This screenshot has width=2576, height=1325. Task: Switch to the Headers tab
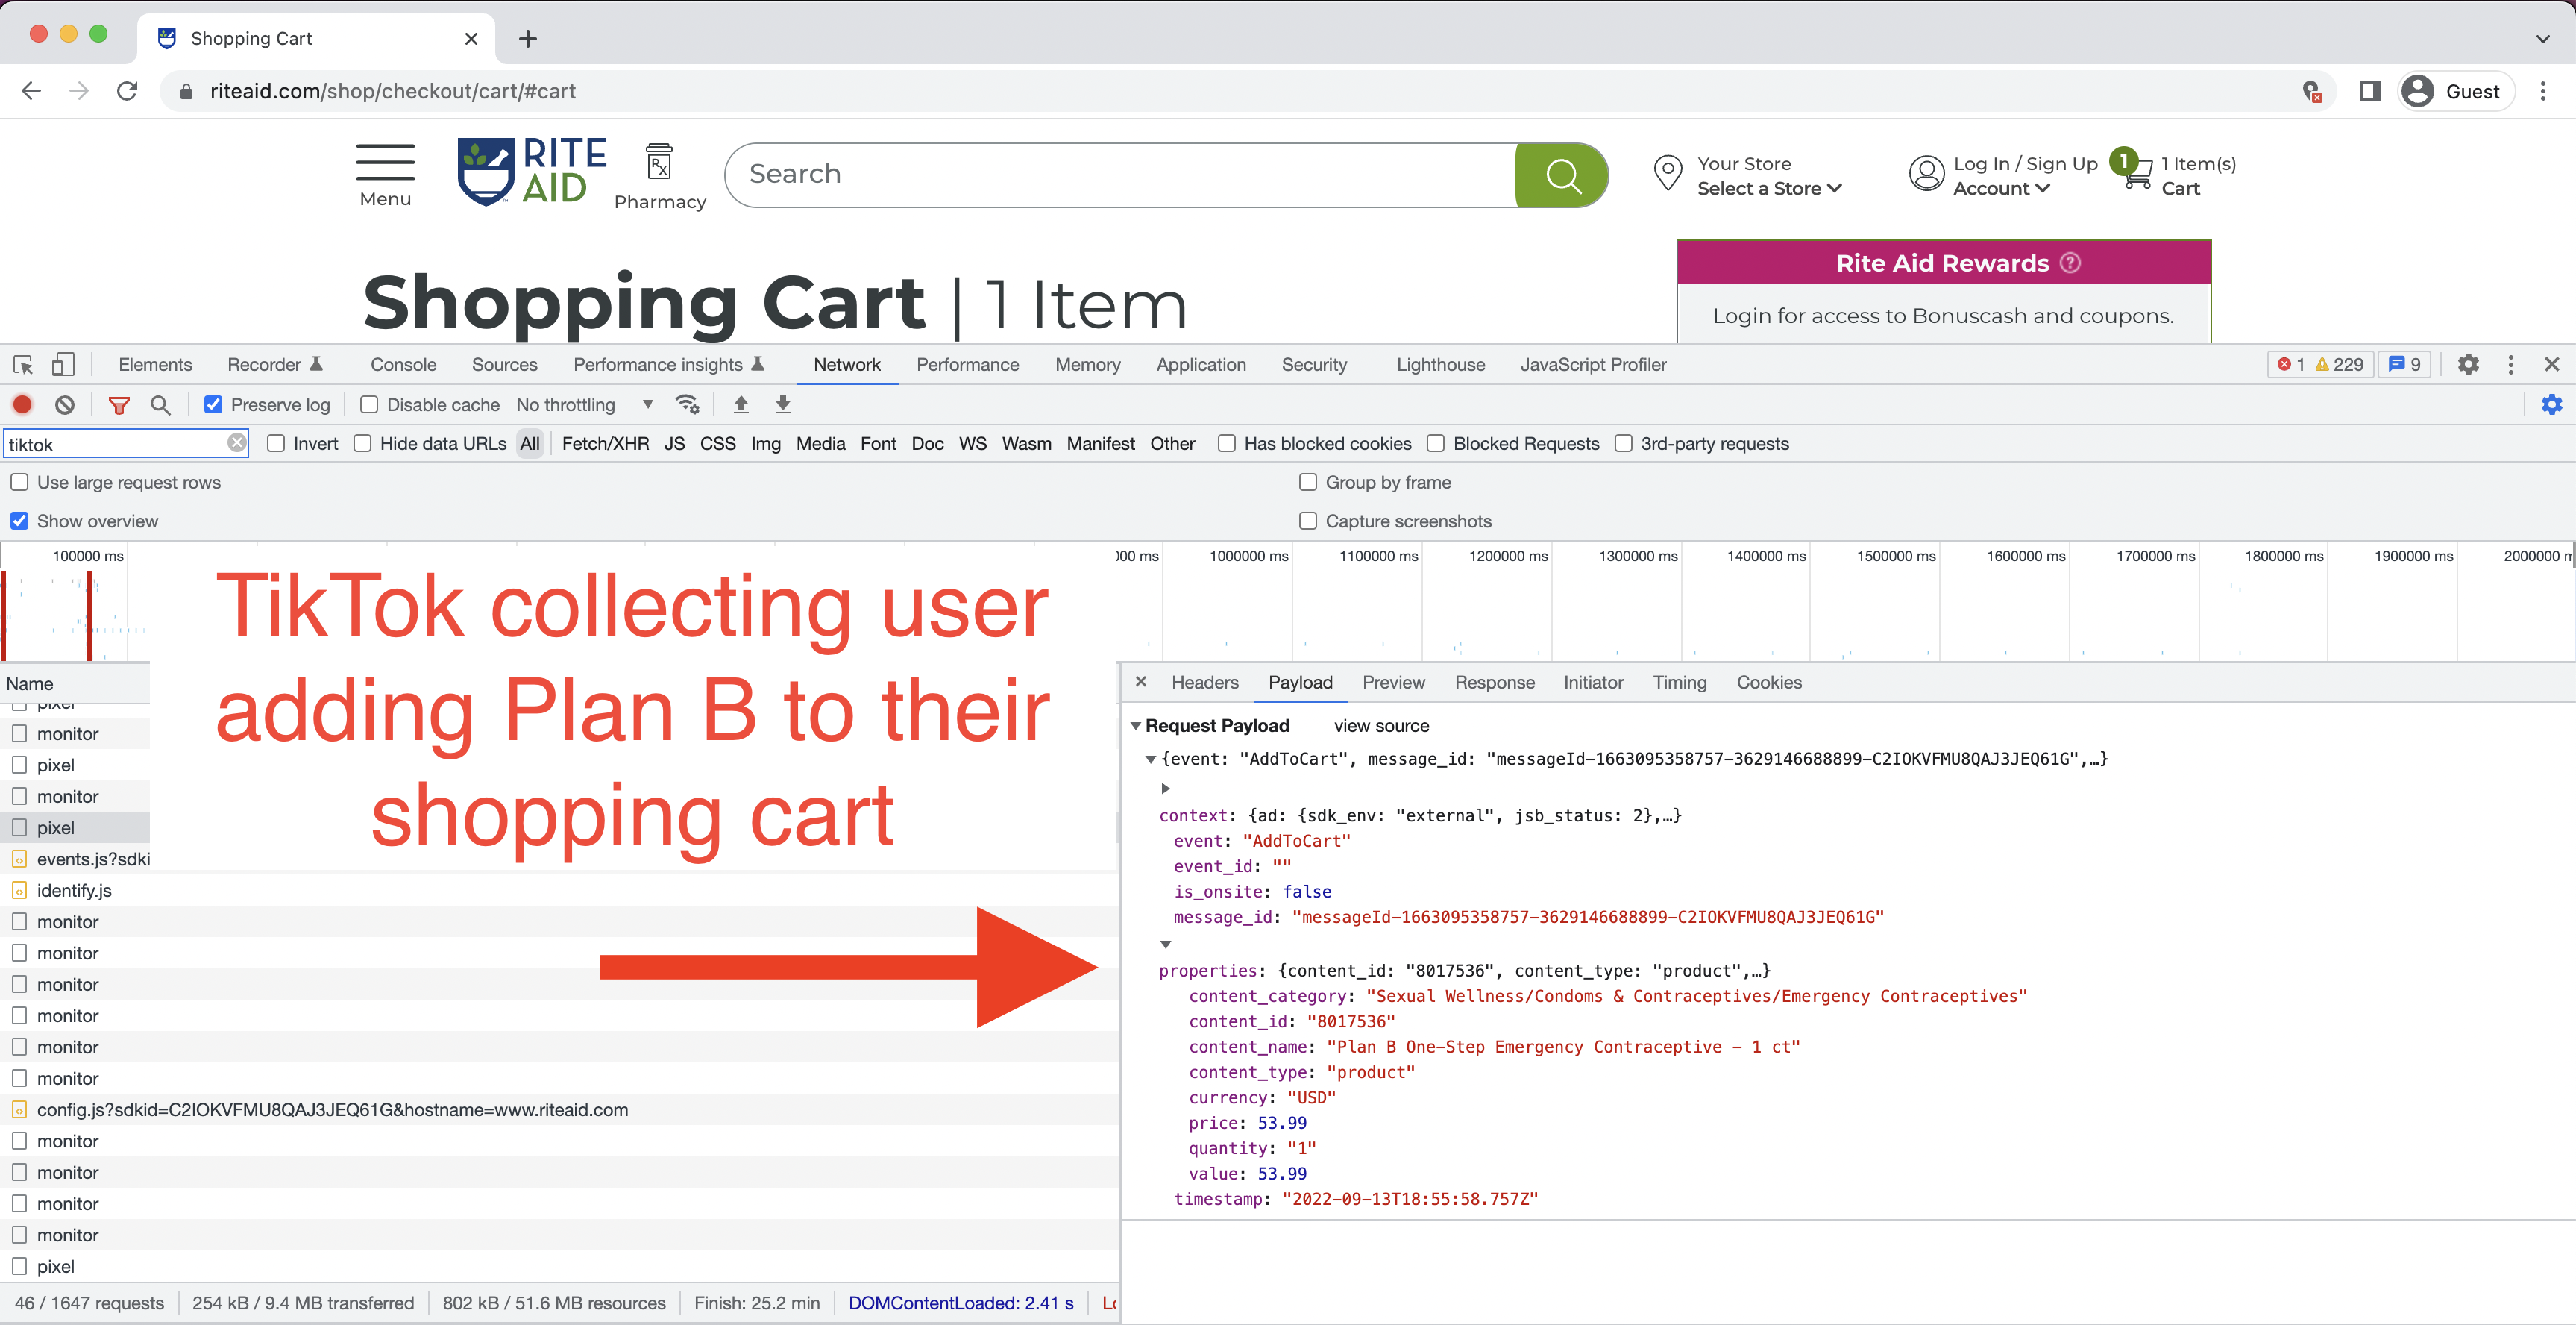(1205, 682)
